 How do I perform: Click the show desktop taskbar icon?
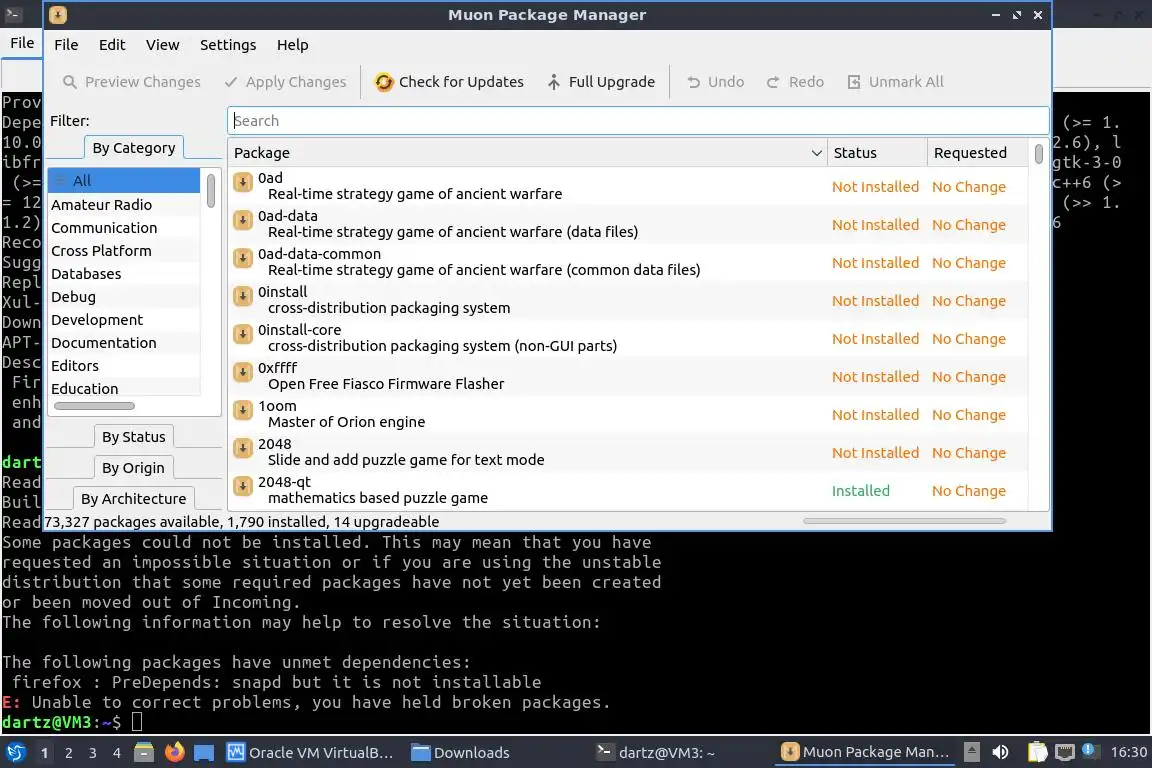204,753
